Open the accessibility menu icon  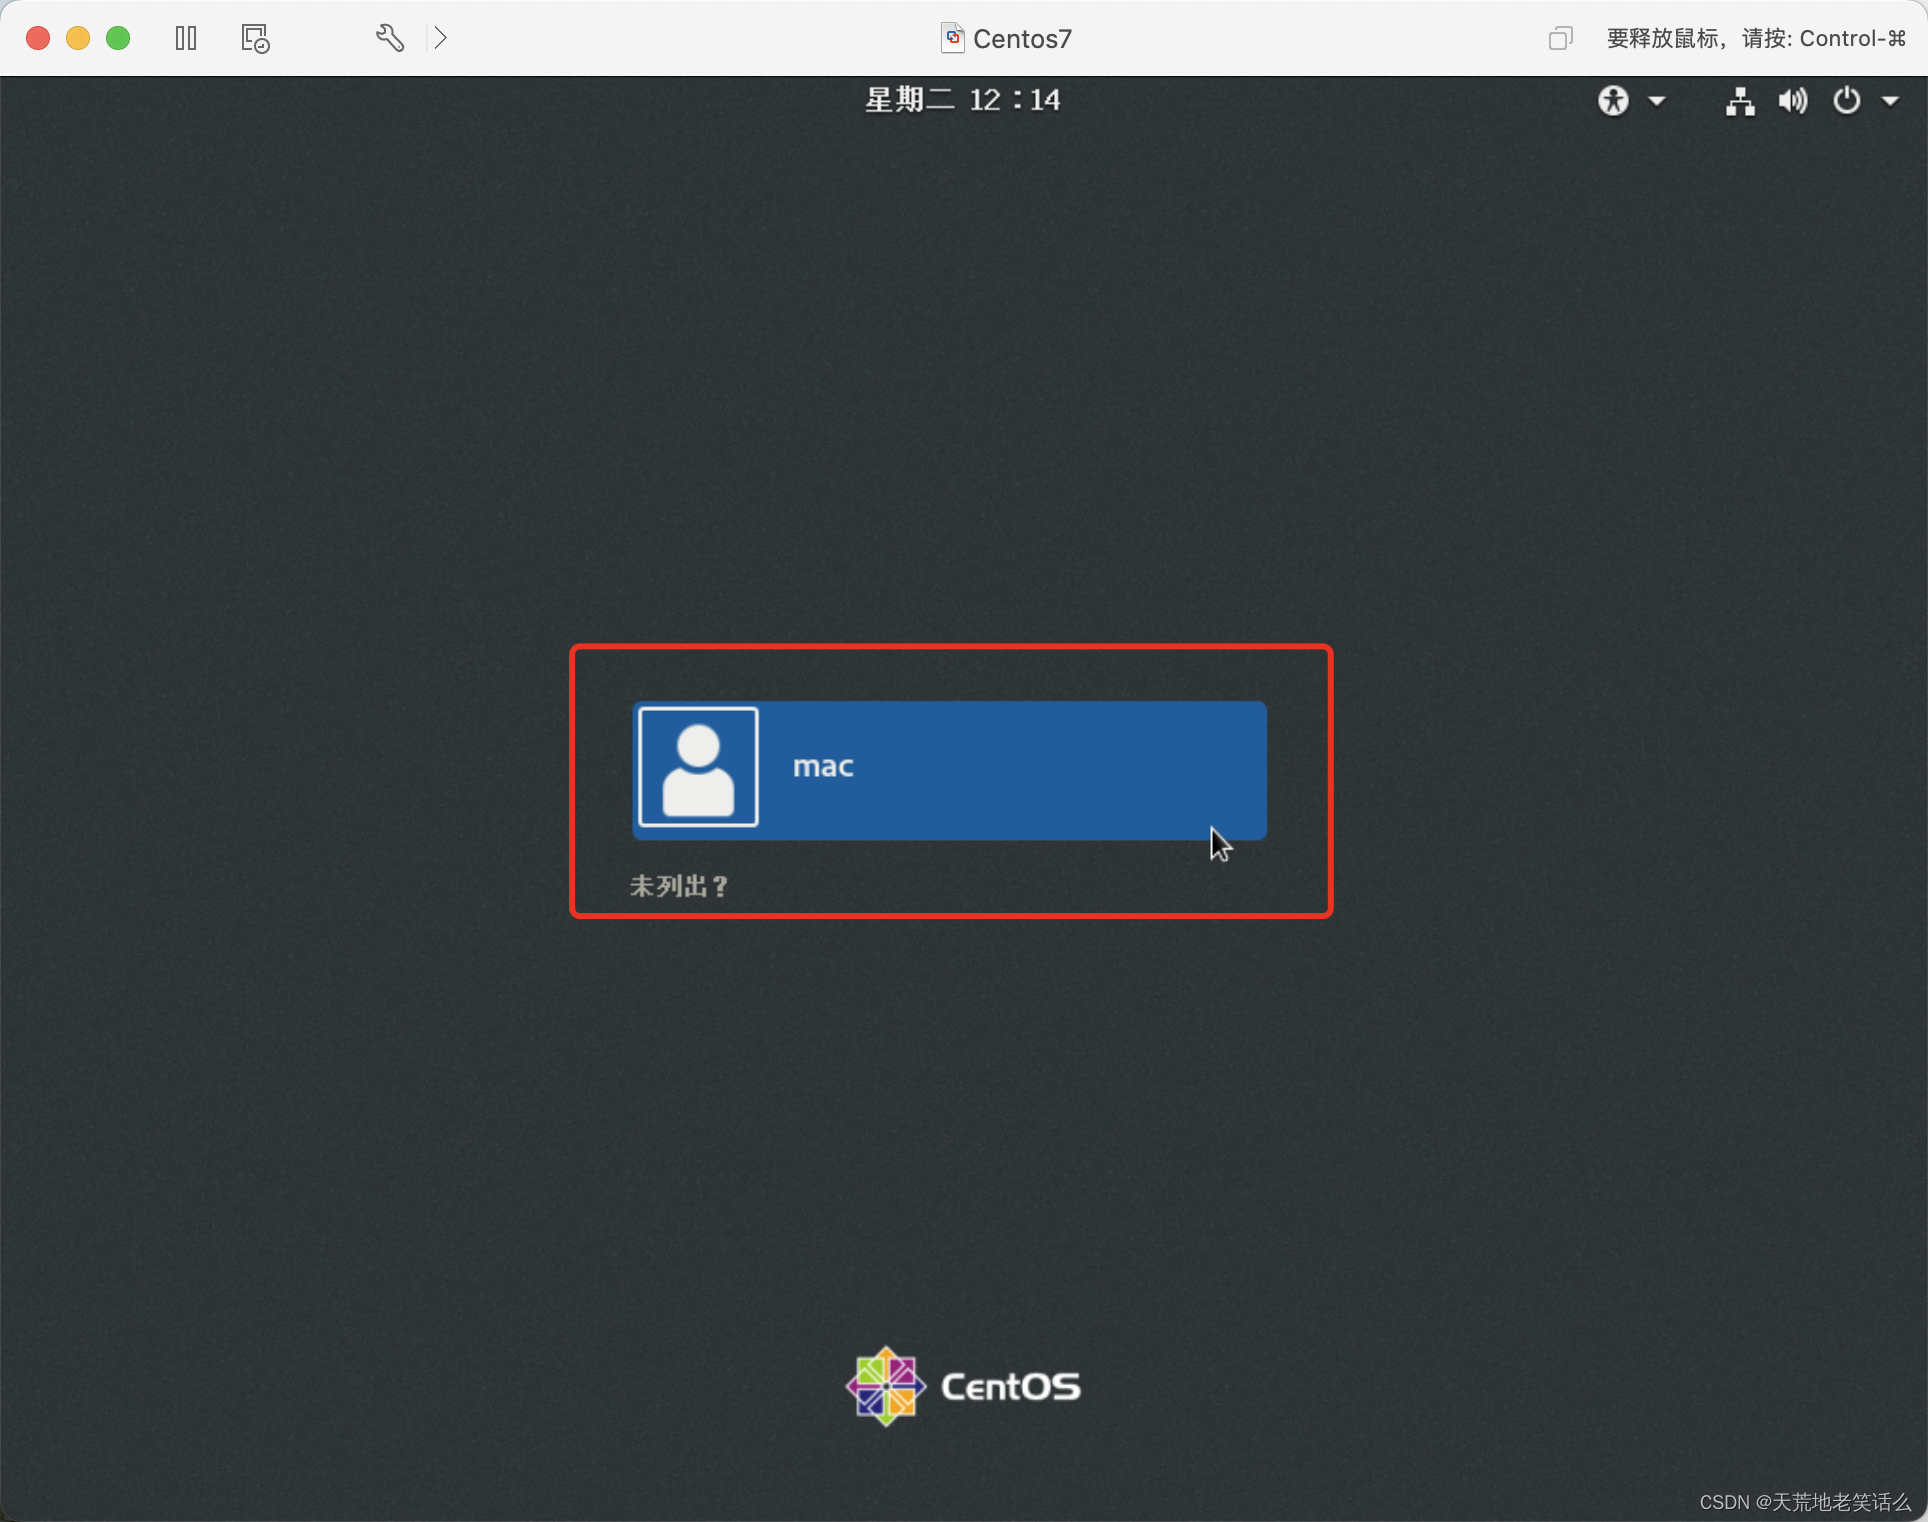pyautogui.click(x=1613, y=101)
